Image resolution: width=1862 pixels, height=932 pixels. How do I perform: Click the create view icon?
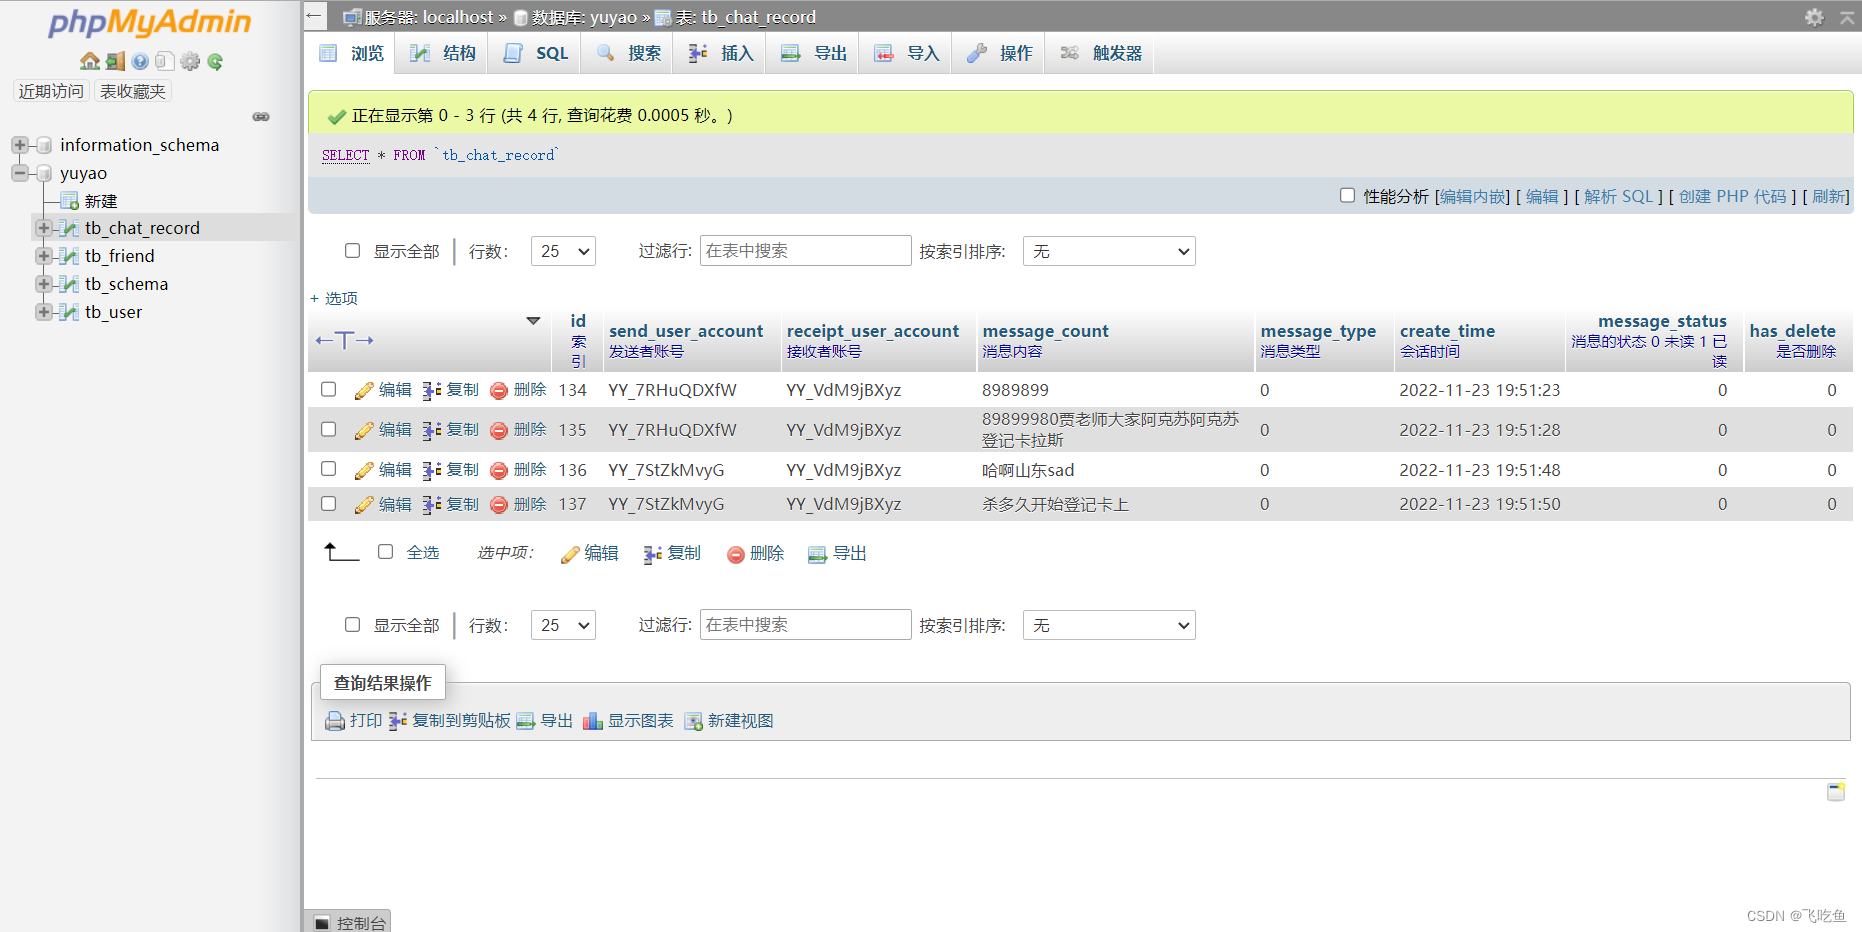[693, 721]
